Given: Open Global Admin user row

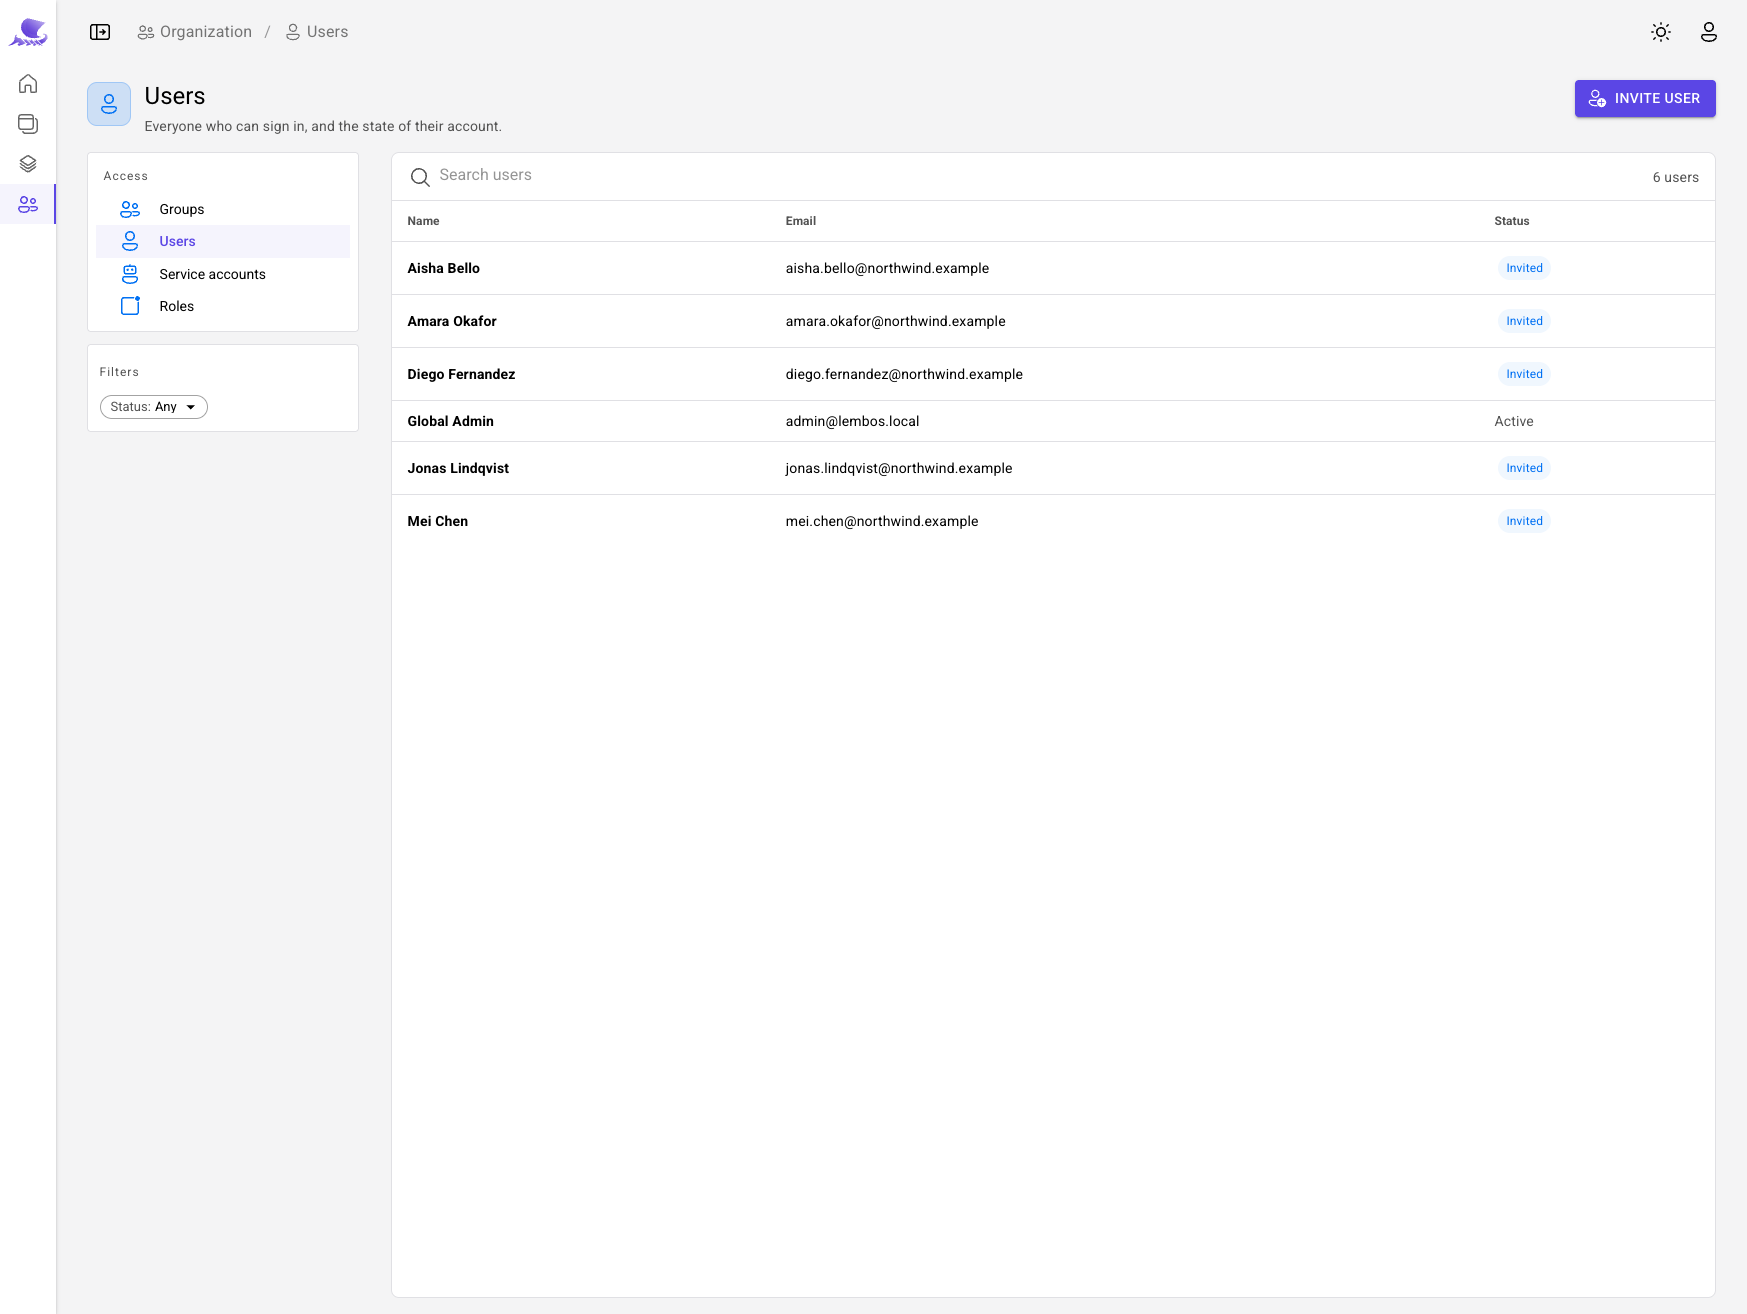Looking at the screenshot, I should pyautogui.click(x=1053, y=421).
